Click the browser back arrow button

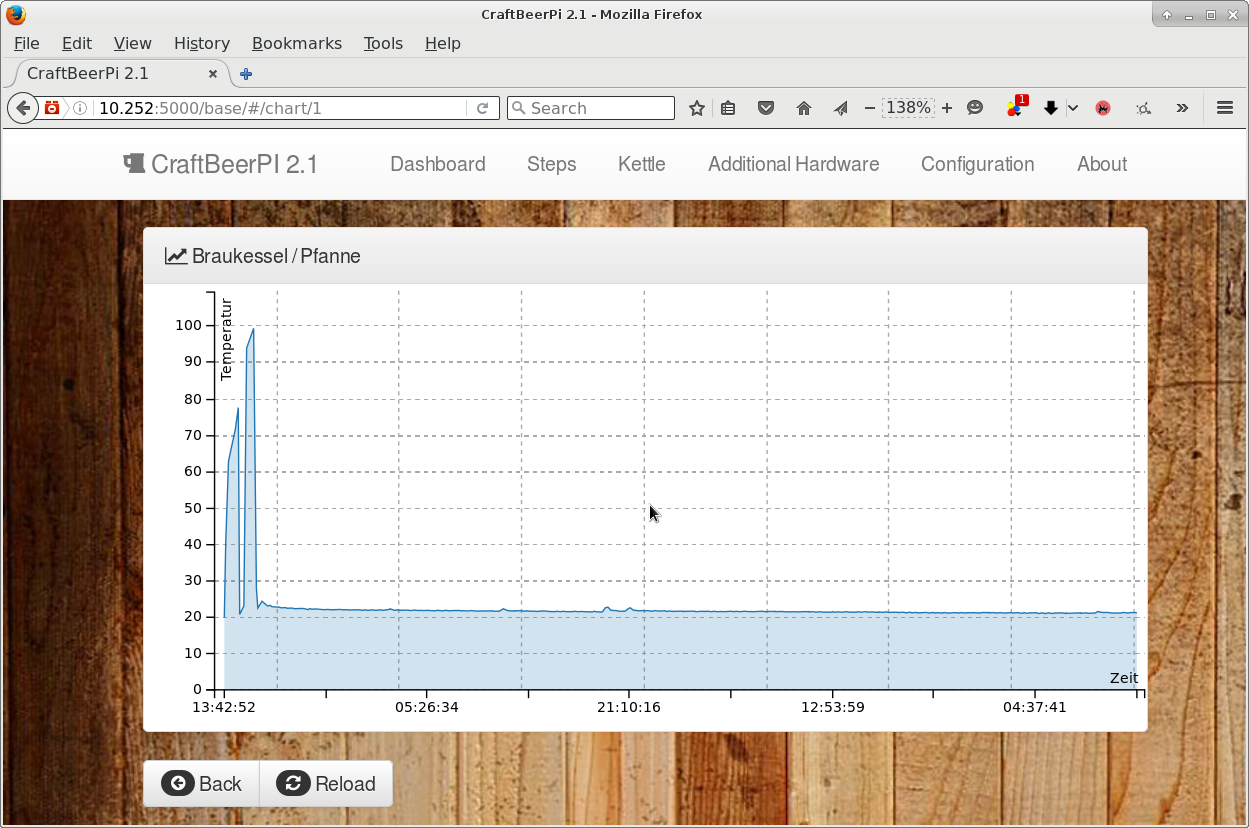[x=22, y=108]
